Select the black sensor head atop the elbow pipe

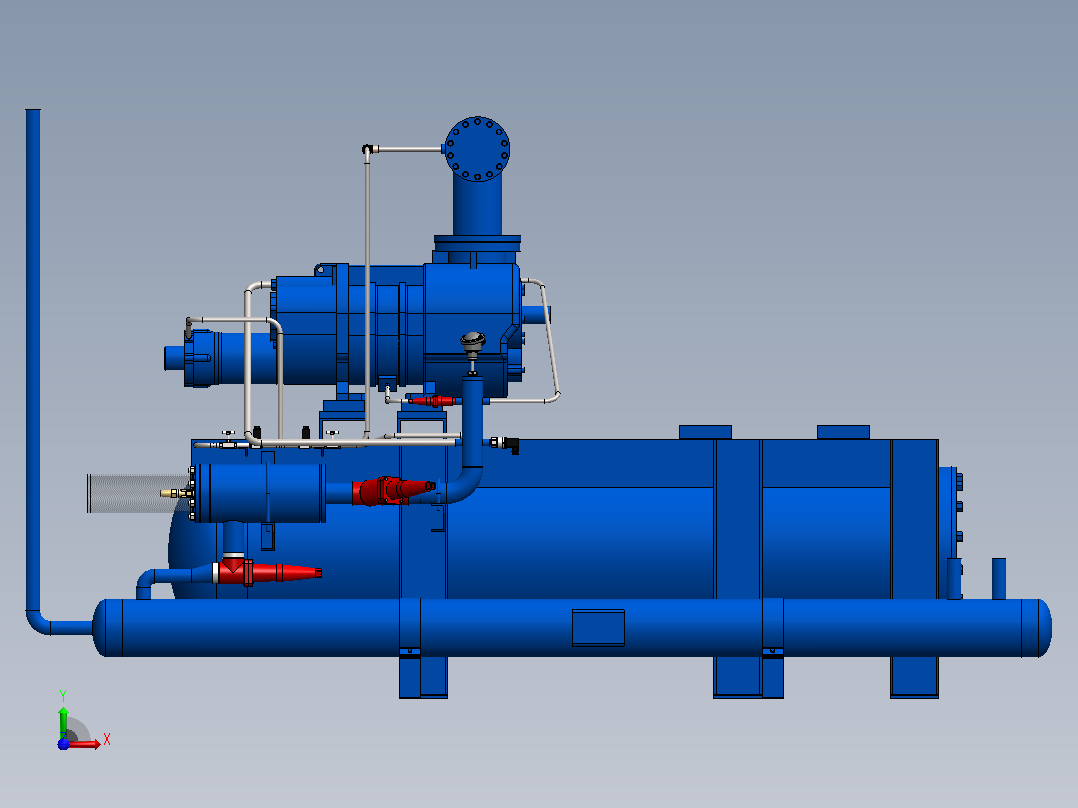(473, 340)
